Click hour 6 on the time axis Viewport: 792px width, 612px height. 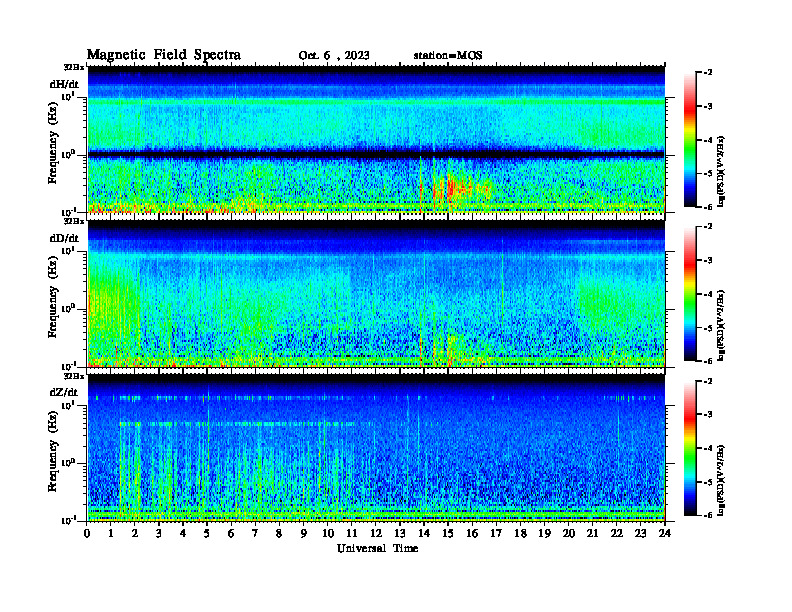coord(231,533)
